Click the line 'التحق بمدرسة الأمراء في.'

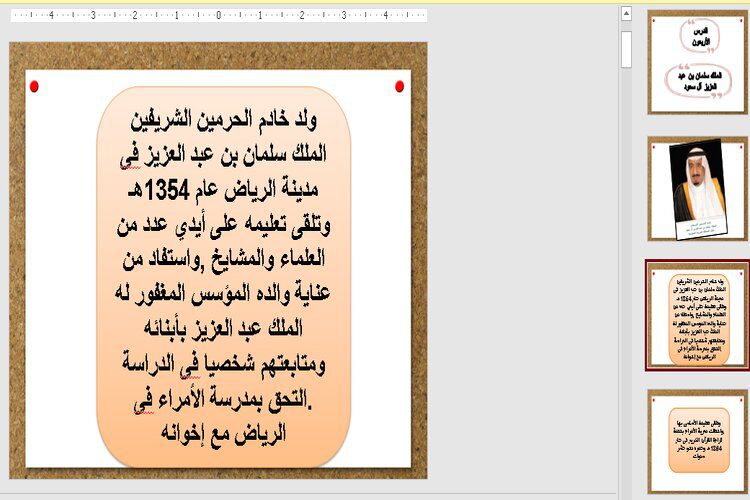coord(223,400)
